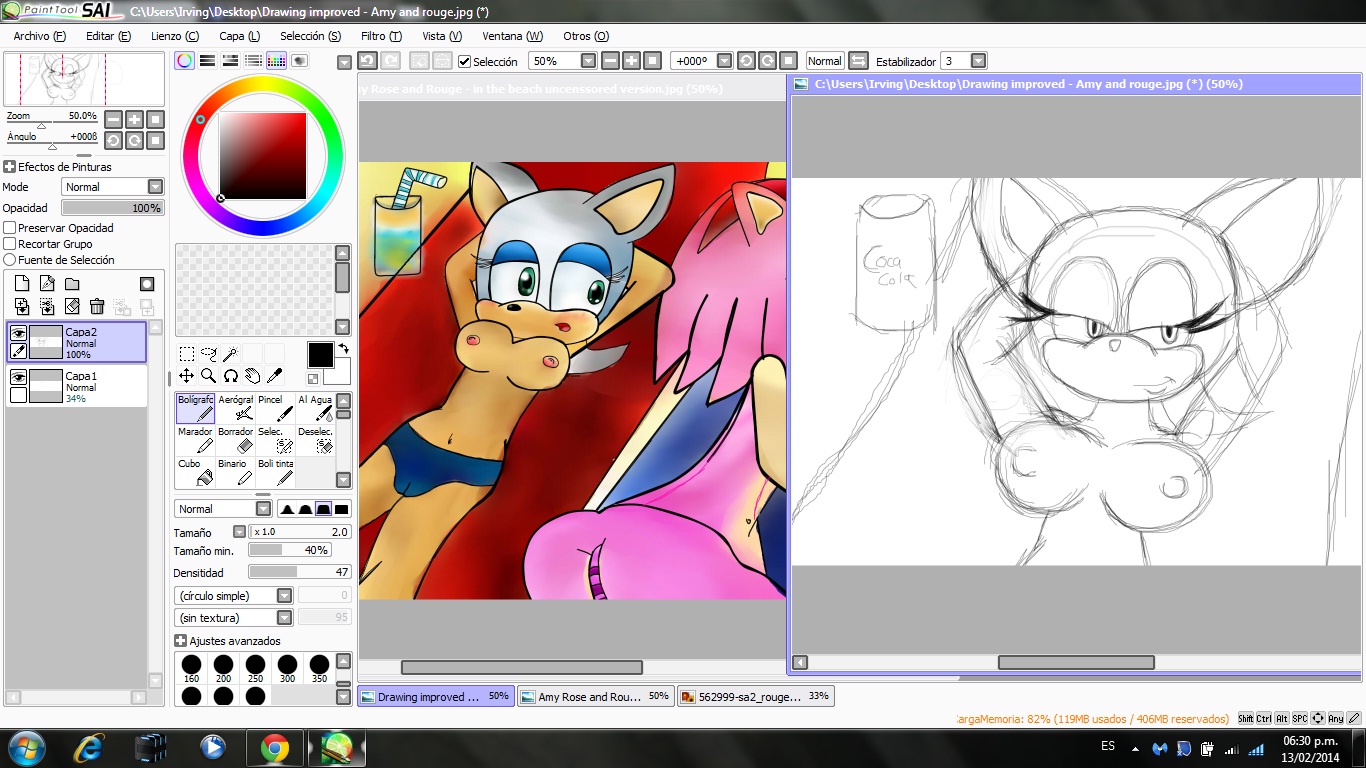This screenshot has height=768, width=1366.
Task: Pick the hand pan tool
Action: click(252, 376)
